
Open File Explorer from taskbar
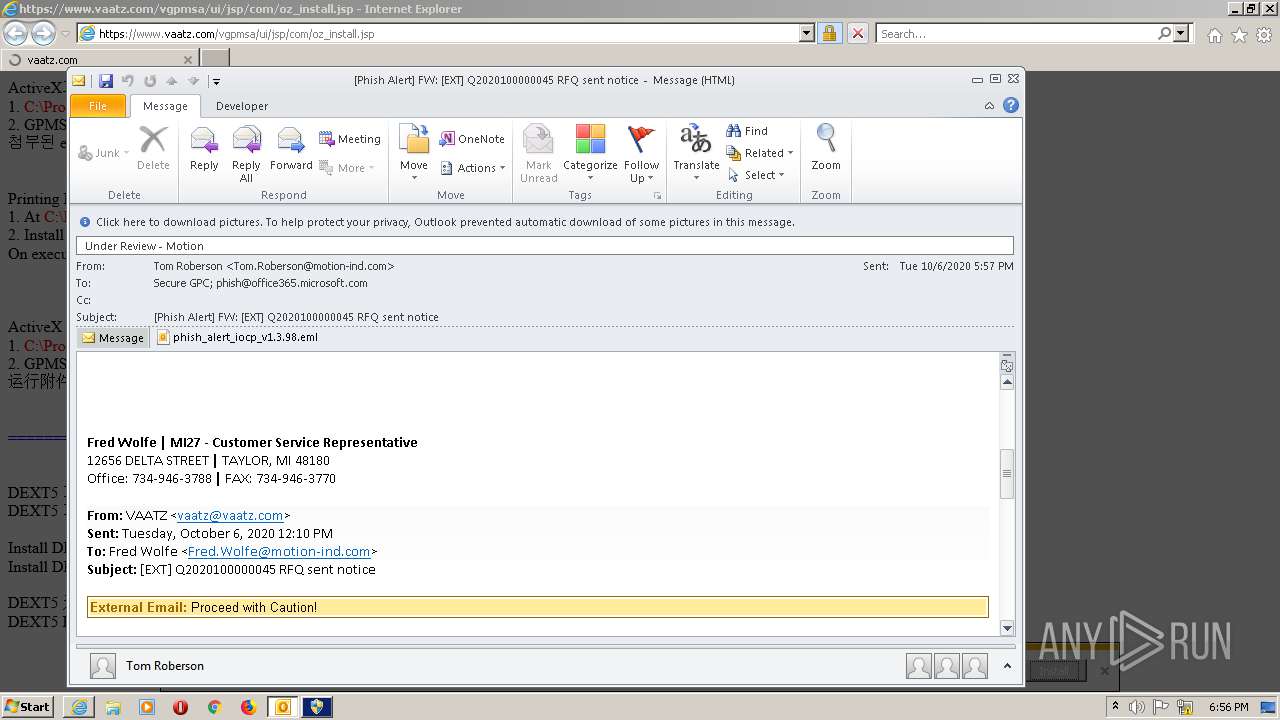(113, 707)
